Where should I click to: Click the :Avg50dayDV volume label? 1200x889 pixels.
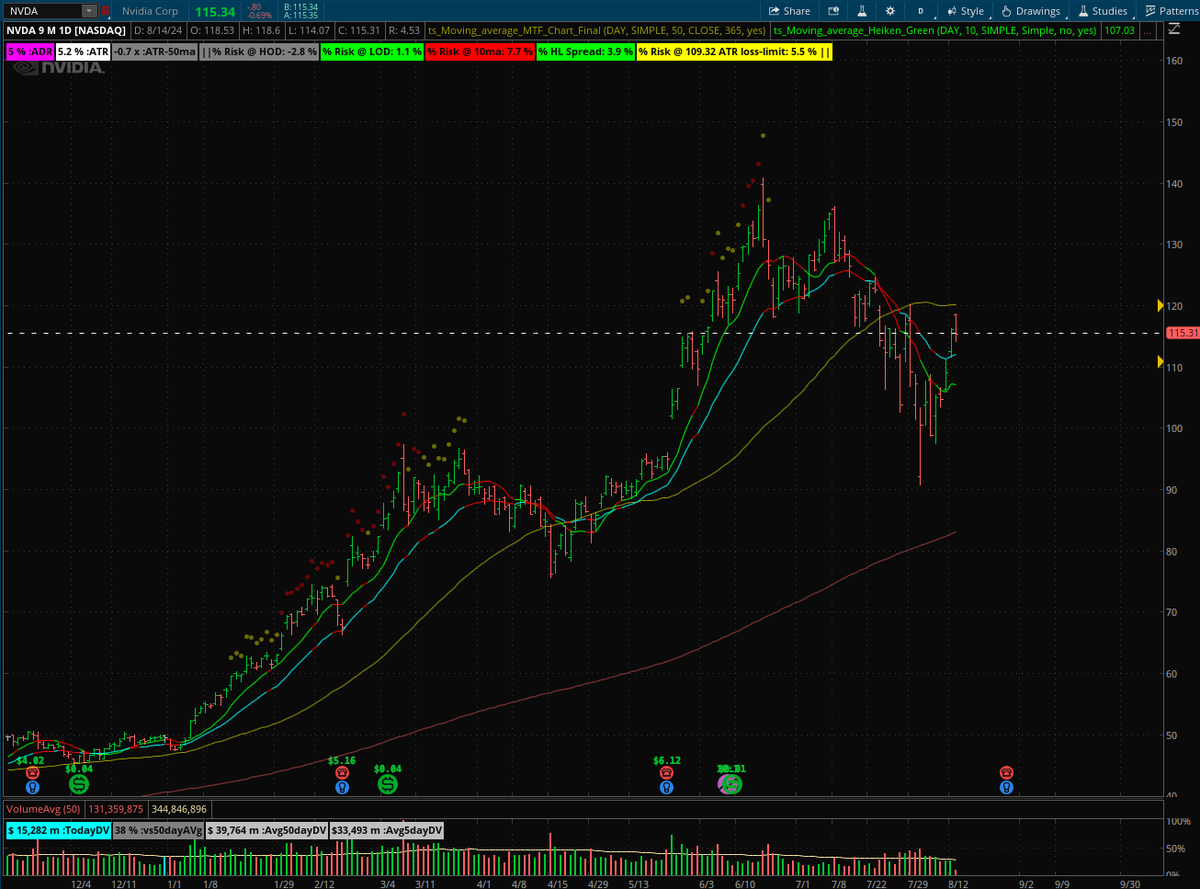[x=267, y=830]
